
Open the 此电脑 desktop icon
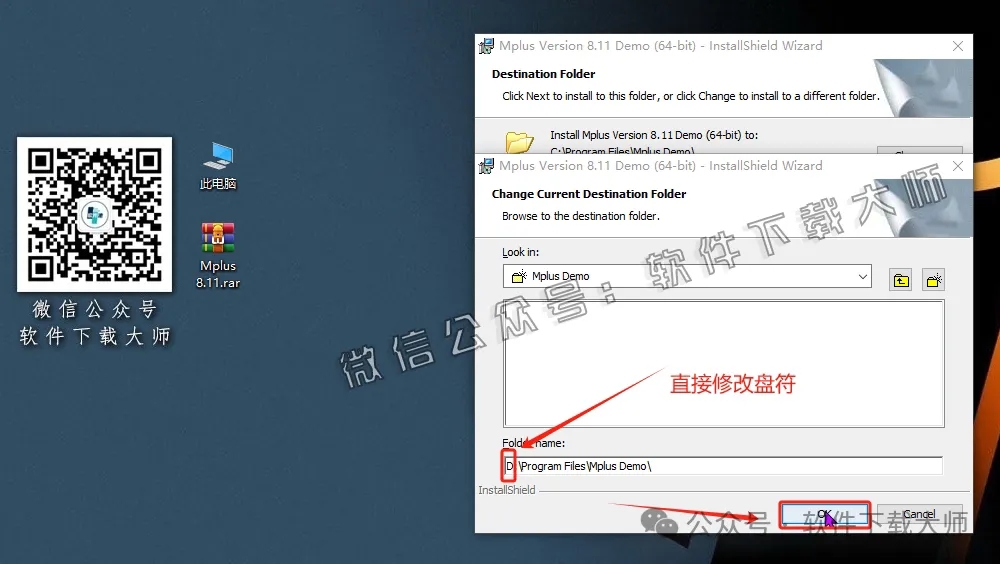(218, 165)
